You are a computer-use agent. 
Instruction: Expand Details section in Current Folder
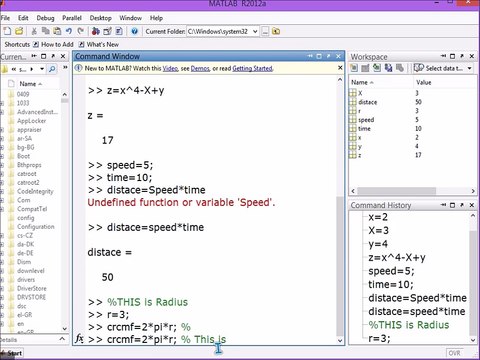click(x=62, y=339)
